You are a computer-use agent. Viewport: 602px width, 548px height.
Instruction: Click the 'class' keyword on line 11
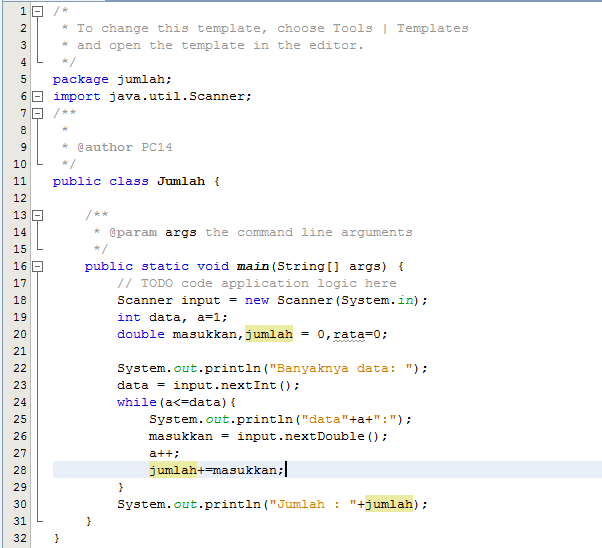click(129, 181)
